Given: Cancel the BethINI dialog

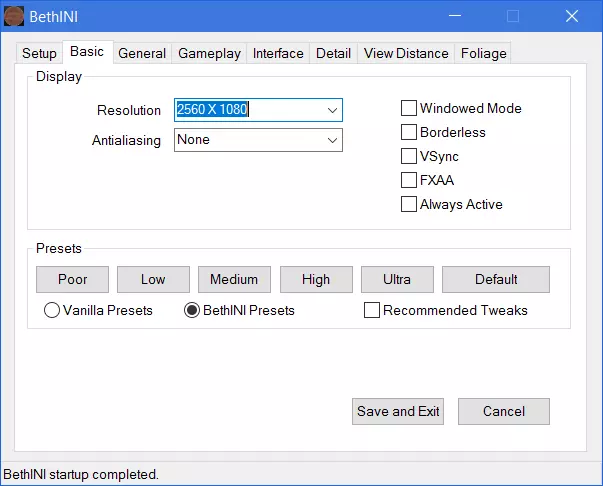Looking at the screenshot, I should 504,411.
